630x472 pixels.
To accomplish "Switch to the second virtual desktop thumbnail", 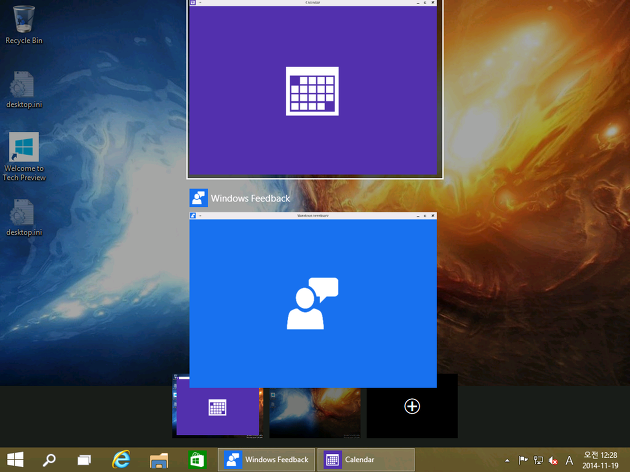I will click(315, 413).
